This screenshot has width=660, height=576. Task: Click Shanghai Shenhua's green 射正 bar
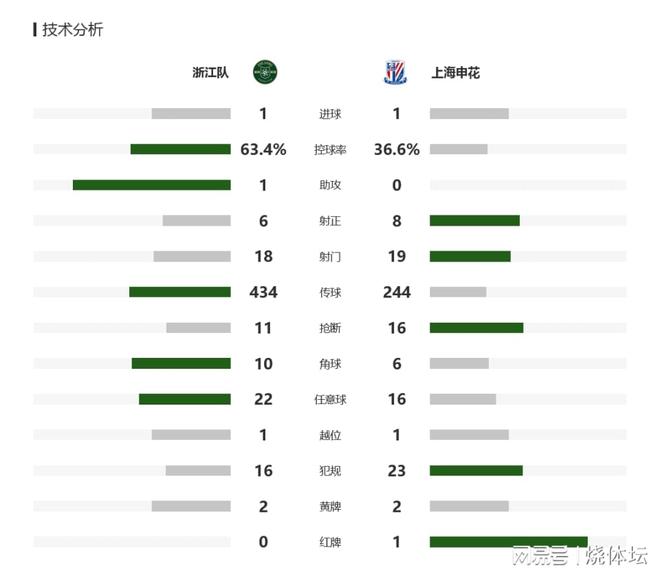(x=474, y=221)
